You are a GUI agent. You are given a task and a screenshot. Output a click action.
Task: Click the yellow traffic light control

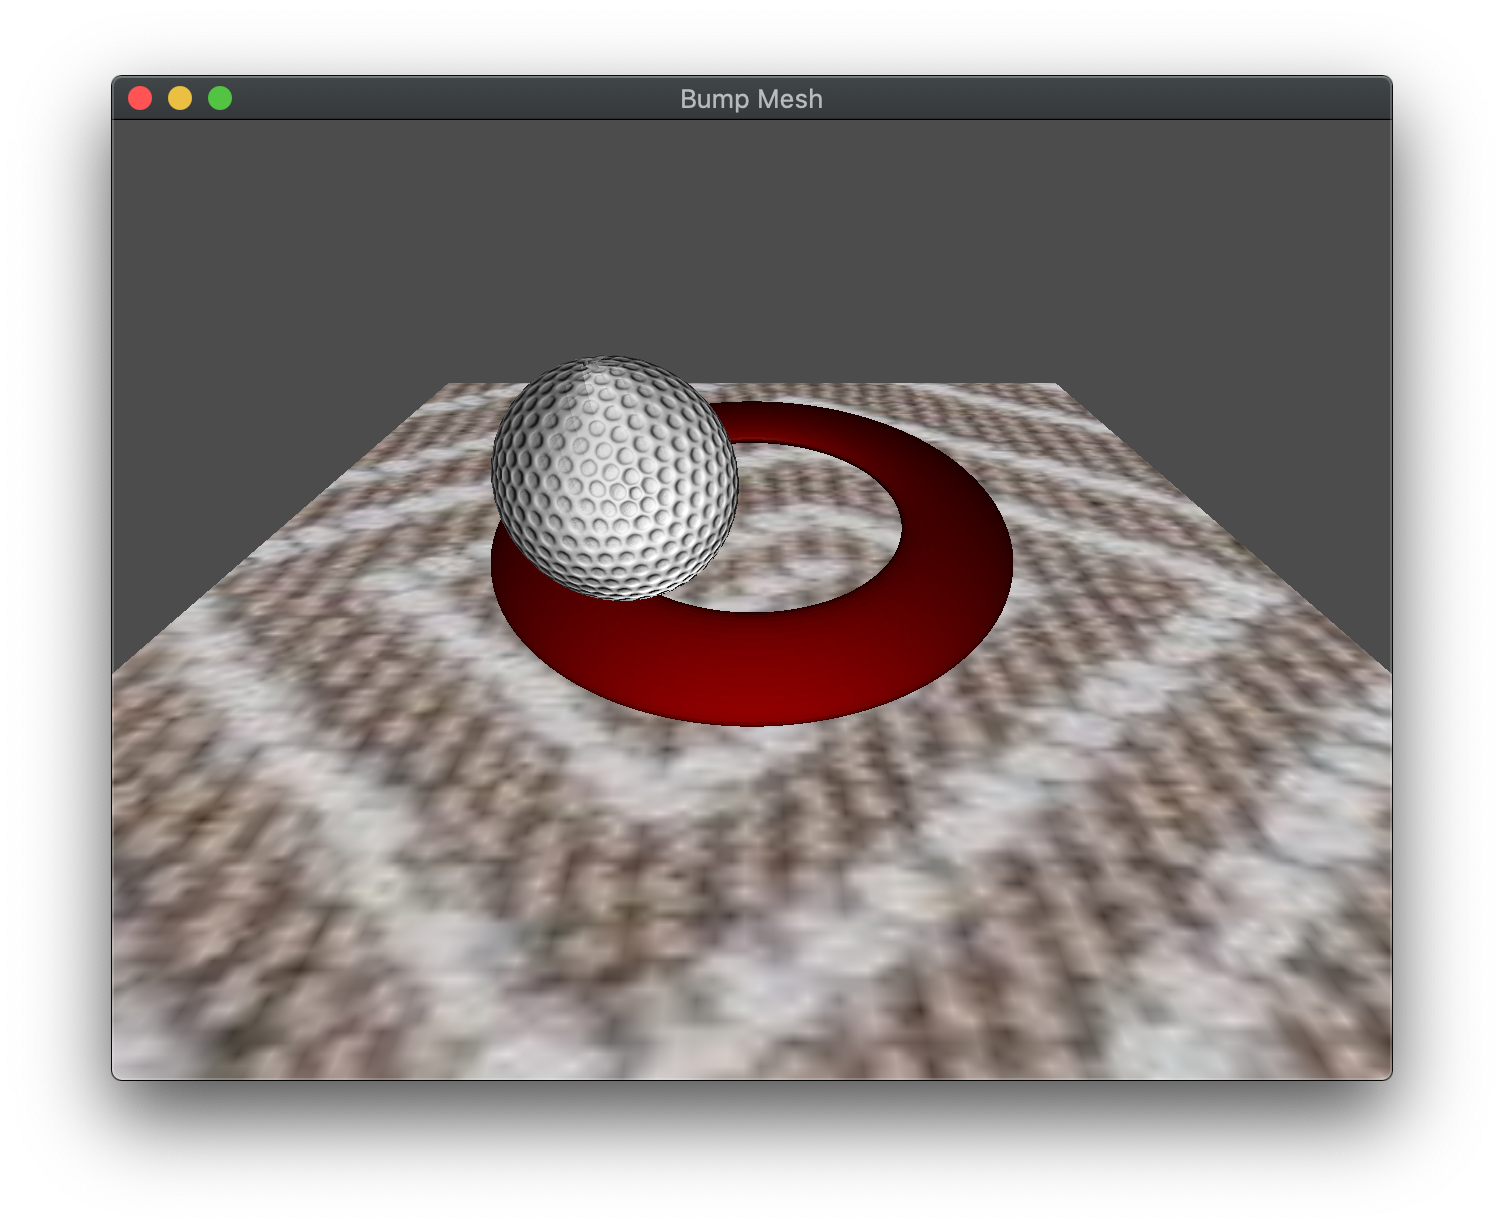180,98
